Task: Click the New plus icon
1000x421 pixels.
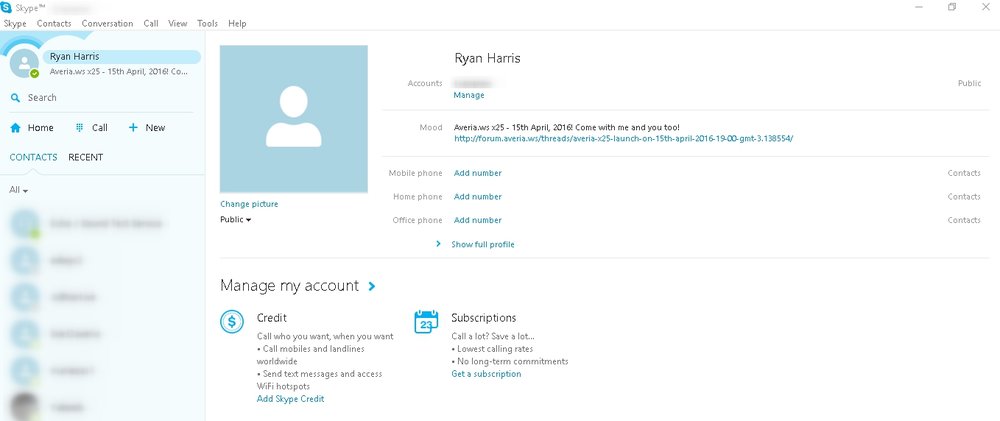Action: 133,128
